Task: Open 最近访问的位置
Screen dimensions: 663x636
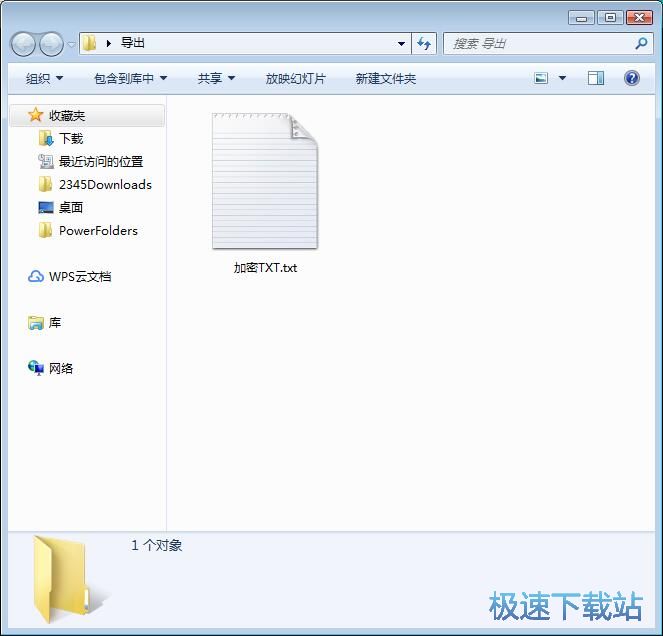Action: click(101, 162)
